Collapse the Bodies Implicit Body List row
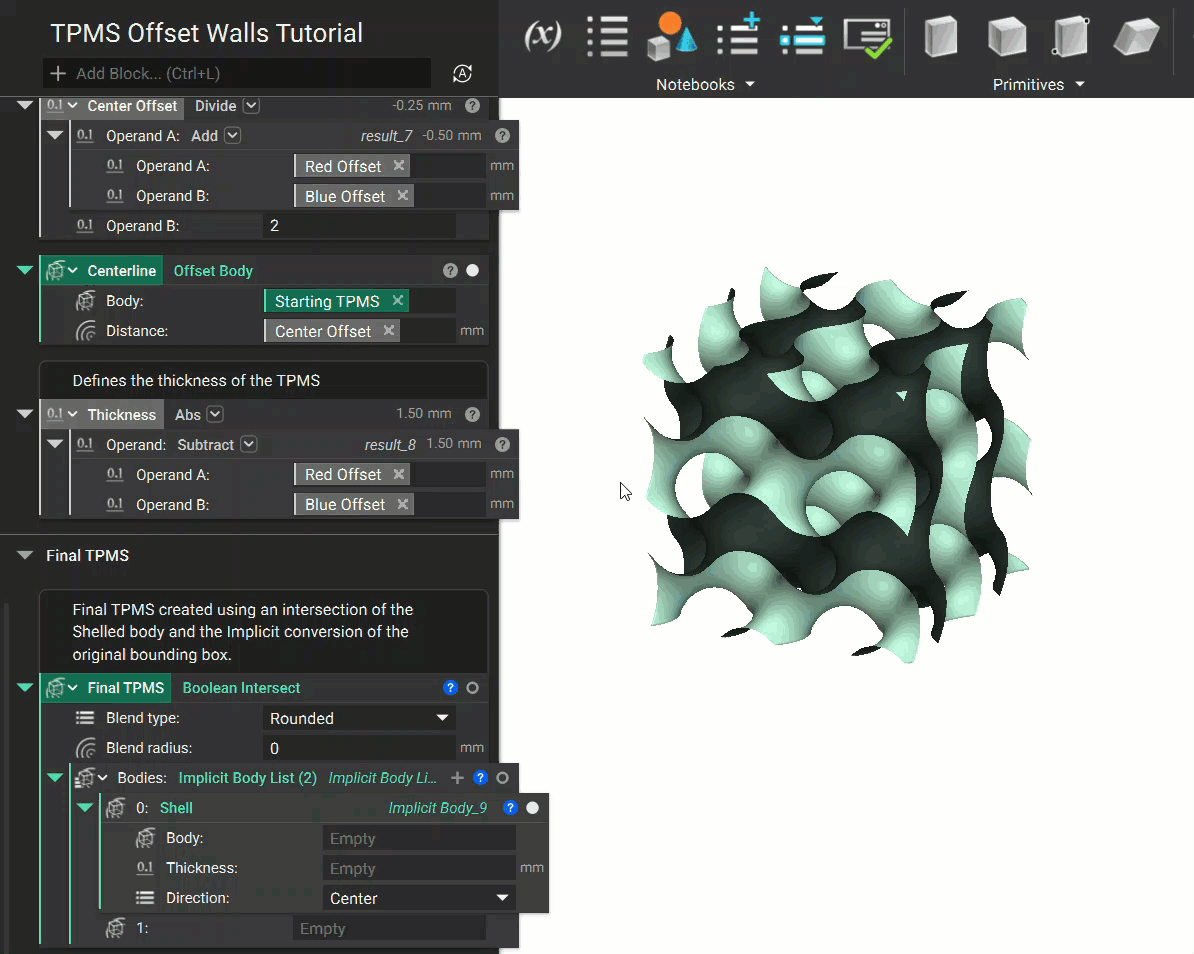This screenshot has width=1194, height=954. 55,777
